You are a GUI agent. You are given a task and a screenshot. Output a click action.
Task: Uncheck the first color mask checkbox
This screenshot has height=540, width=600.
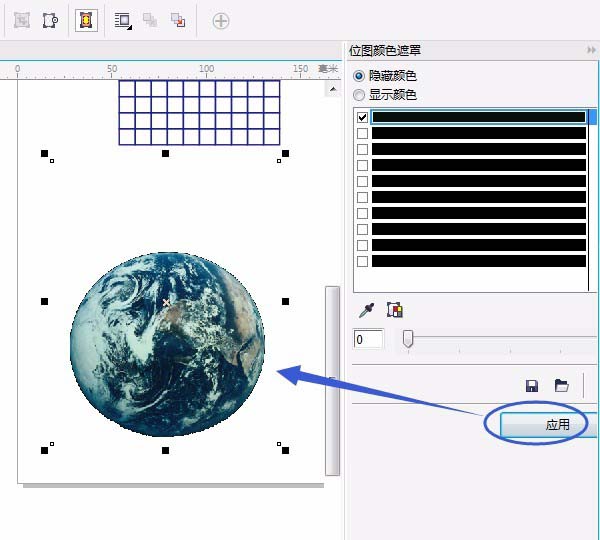(362, 117)
